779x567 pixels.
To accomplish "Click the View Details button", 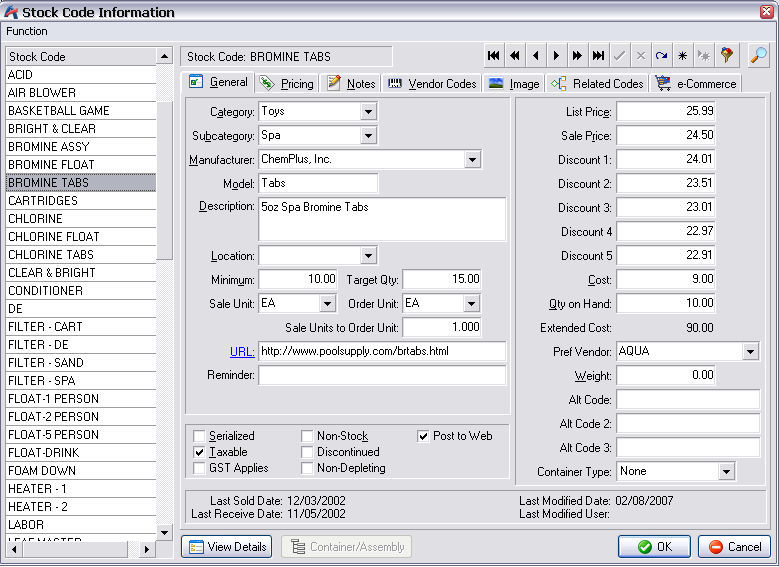I will [227, 547].
